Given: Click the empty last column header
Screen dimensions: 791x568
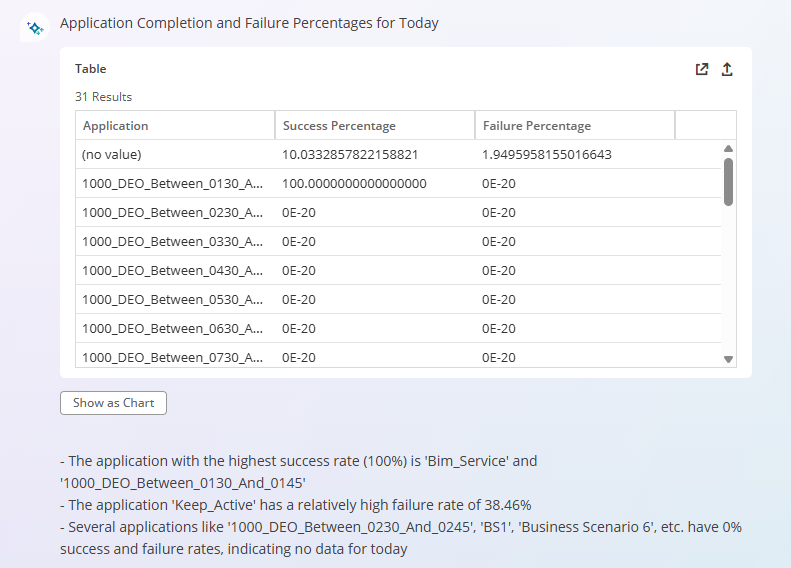Looking at the screenshot, I should 706,126.
